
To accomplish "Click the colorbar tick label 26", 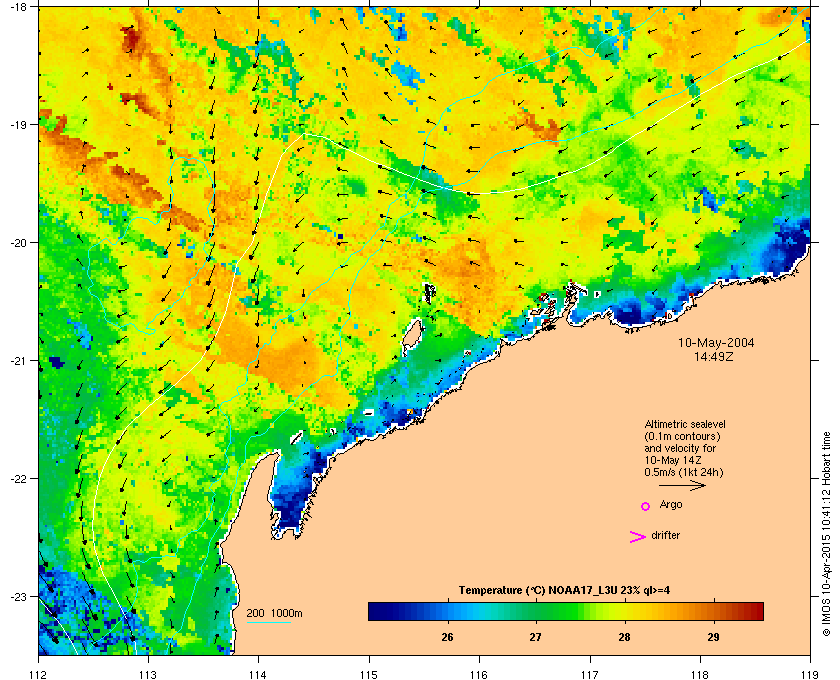I will click(447, 637).
